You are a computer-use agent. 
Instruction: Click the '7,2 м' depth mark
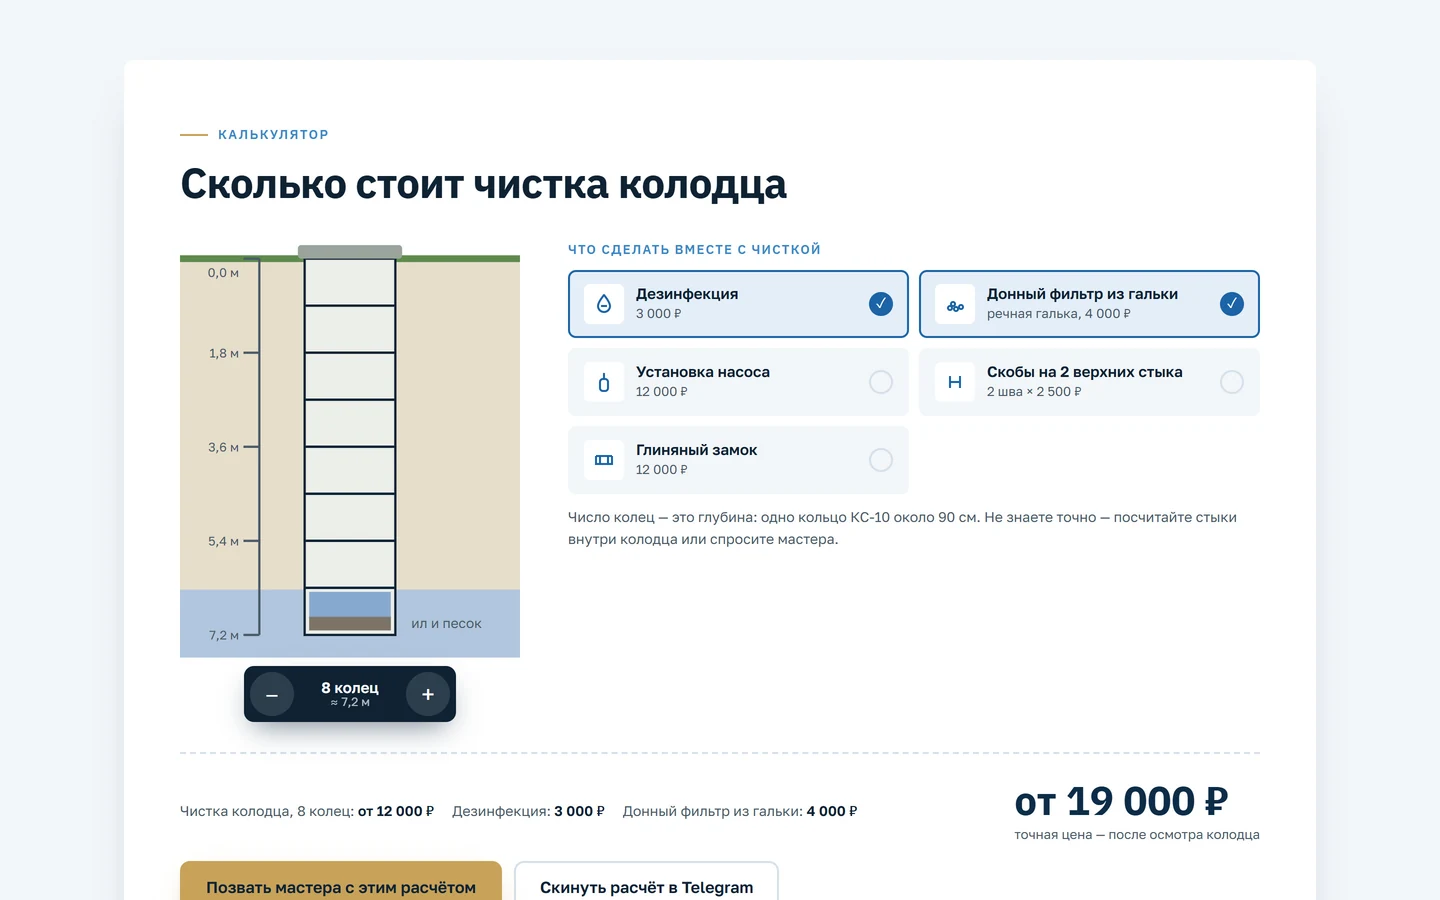(224, 635)
